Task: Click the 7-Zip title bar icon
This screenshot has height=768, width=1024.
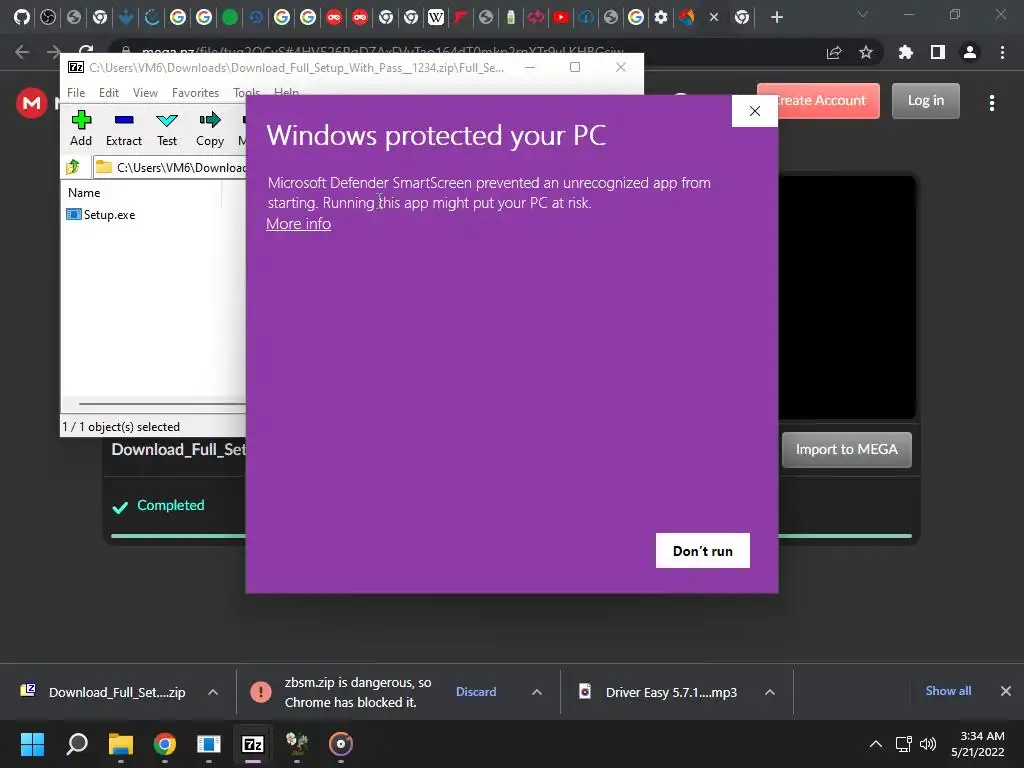Action: click(x=76, y=67)
